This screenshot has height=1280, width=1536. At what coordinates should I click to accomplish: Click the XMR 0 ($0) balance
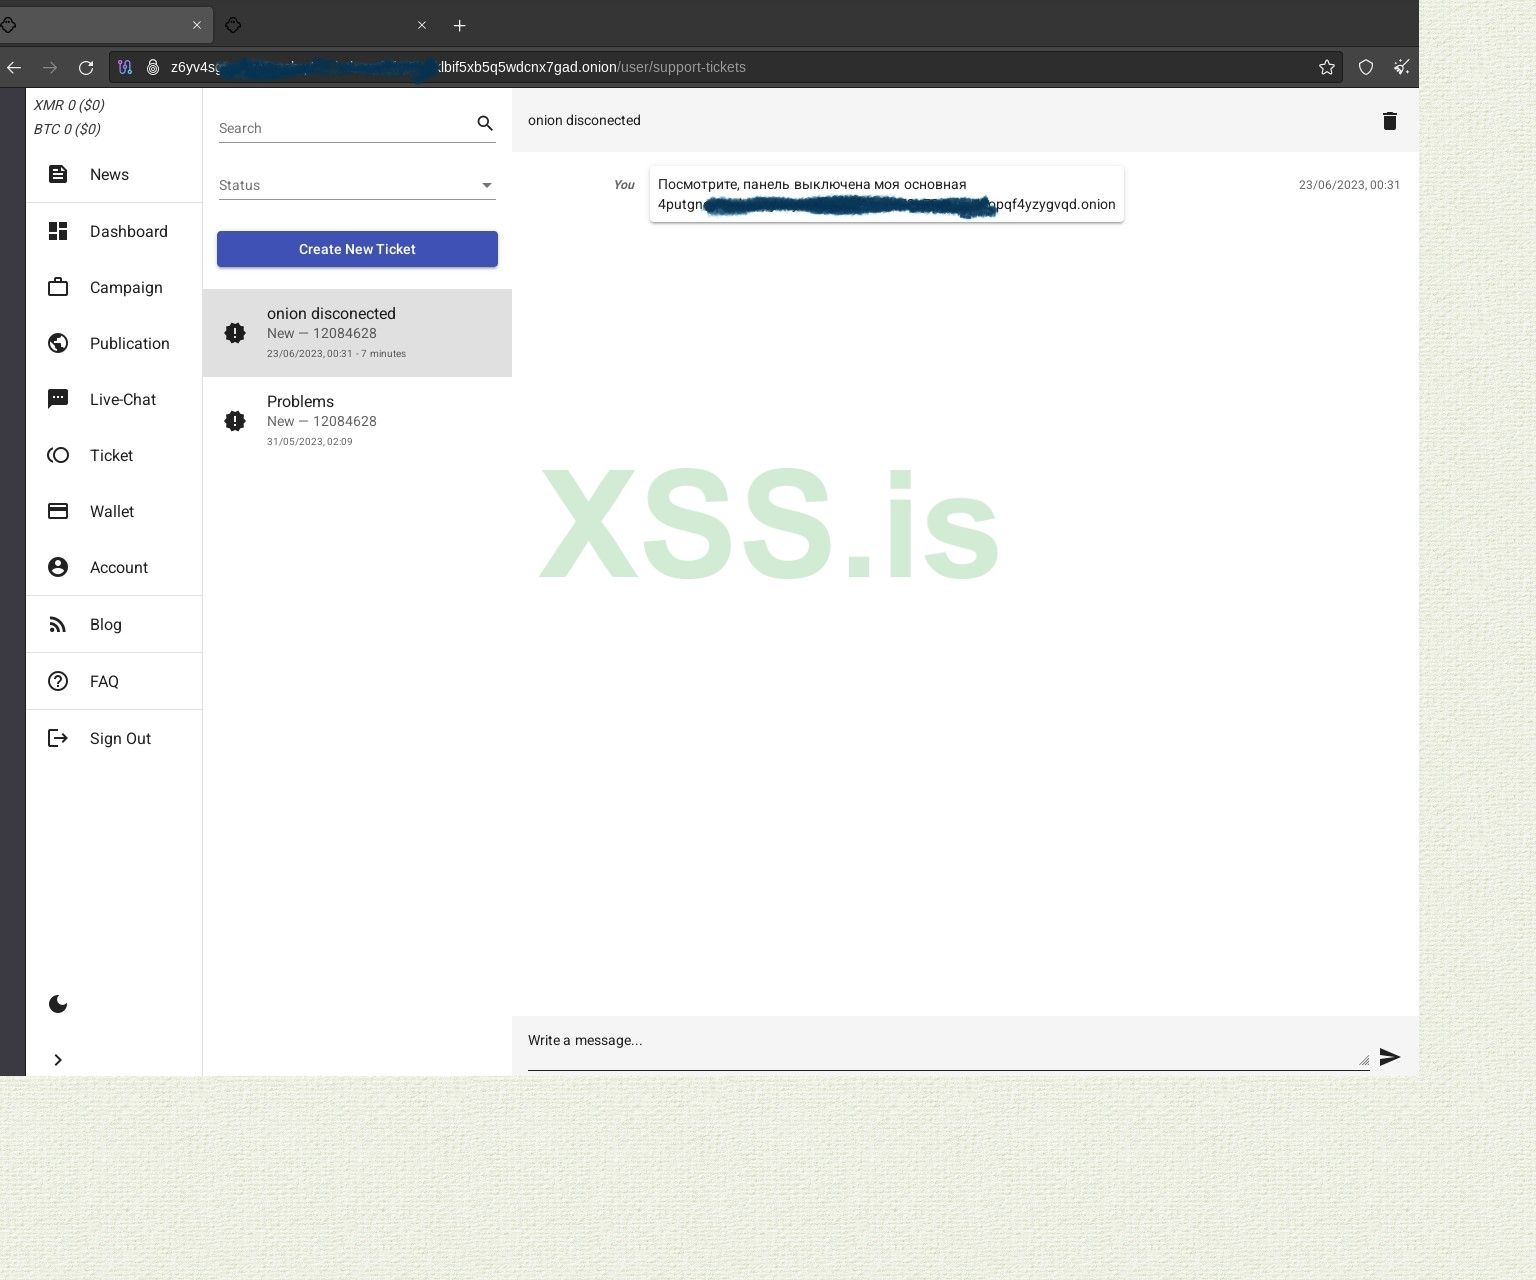tap(69, 105)
